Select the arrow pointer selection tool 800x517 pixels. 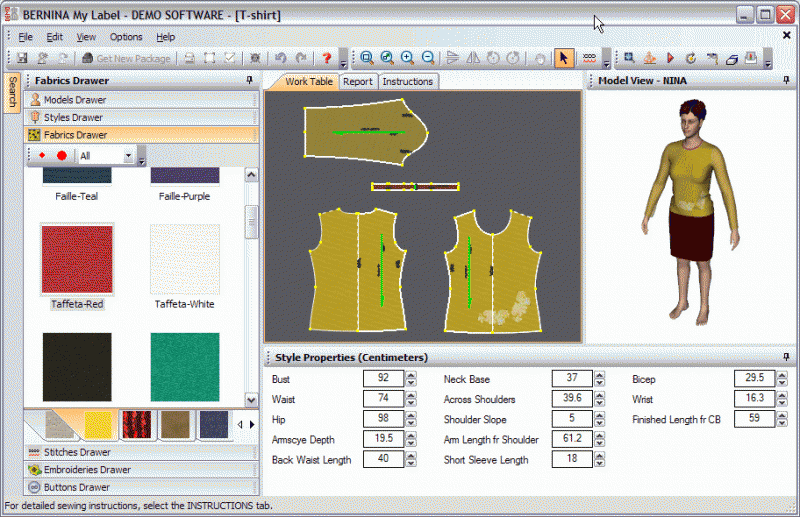[564, 58]
